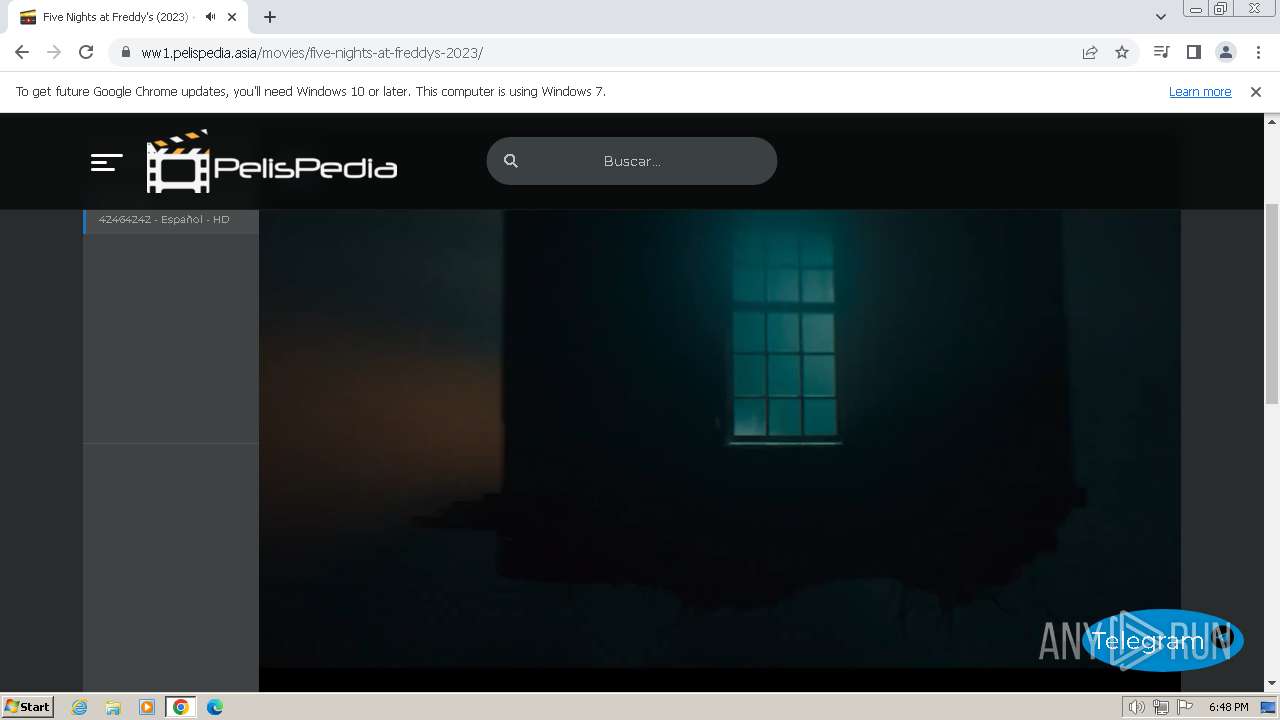
Task: Go forward in browser history
Action: [54, 53]
